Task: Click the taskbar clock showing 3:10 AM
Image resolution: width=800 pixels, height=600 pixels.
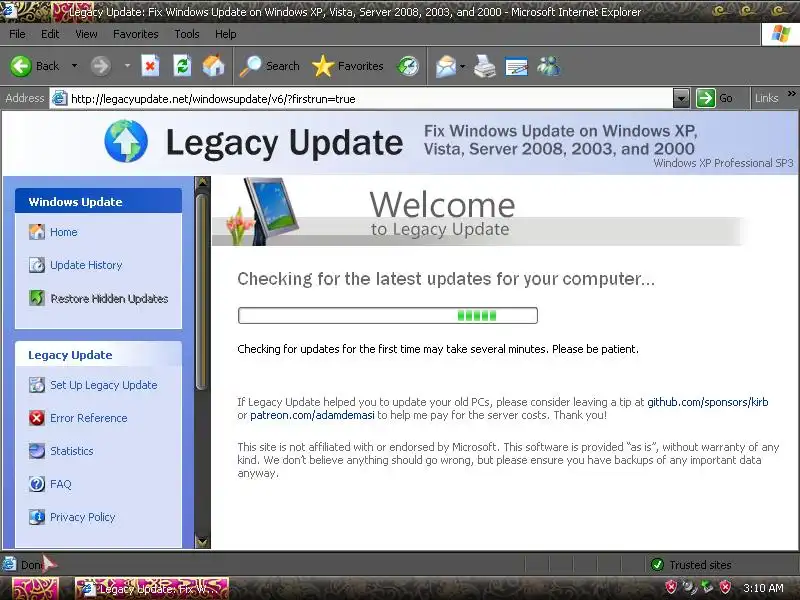Action: pos(763,588)
